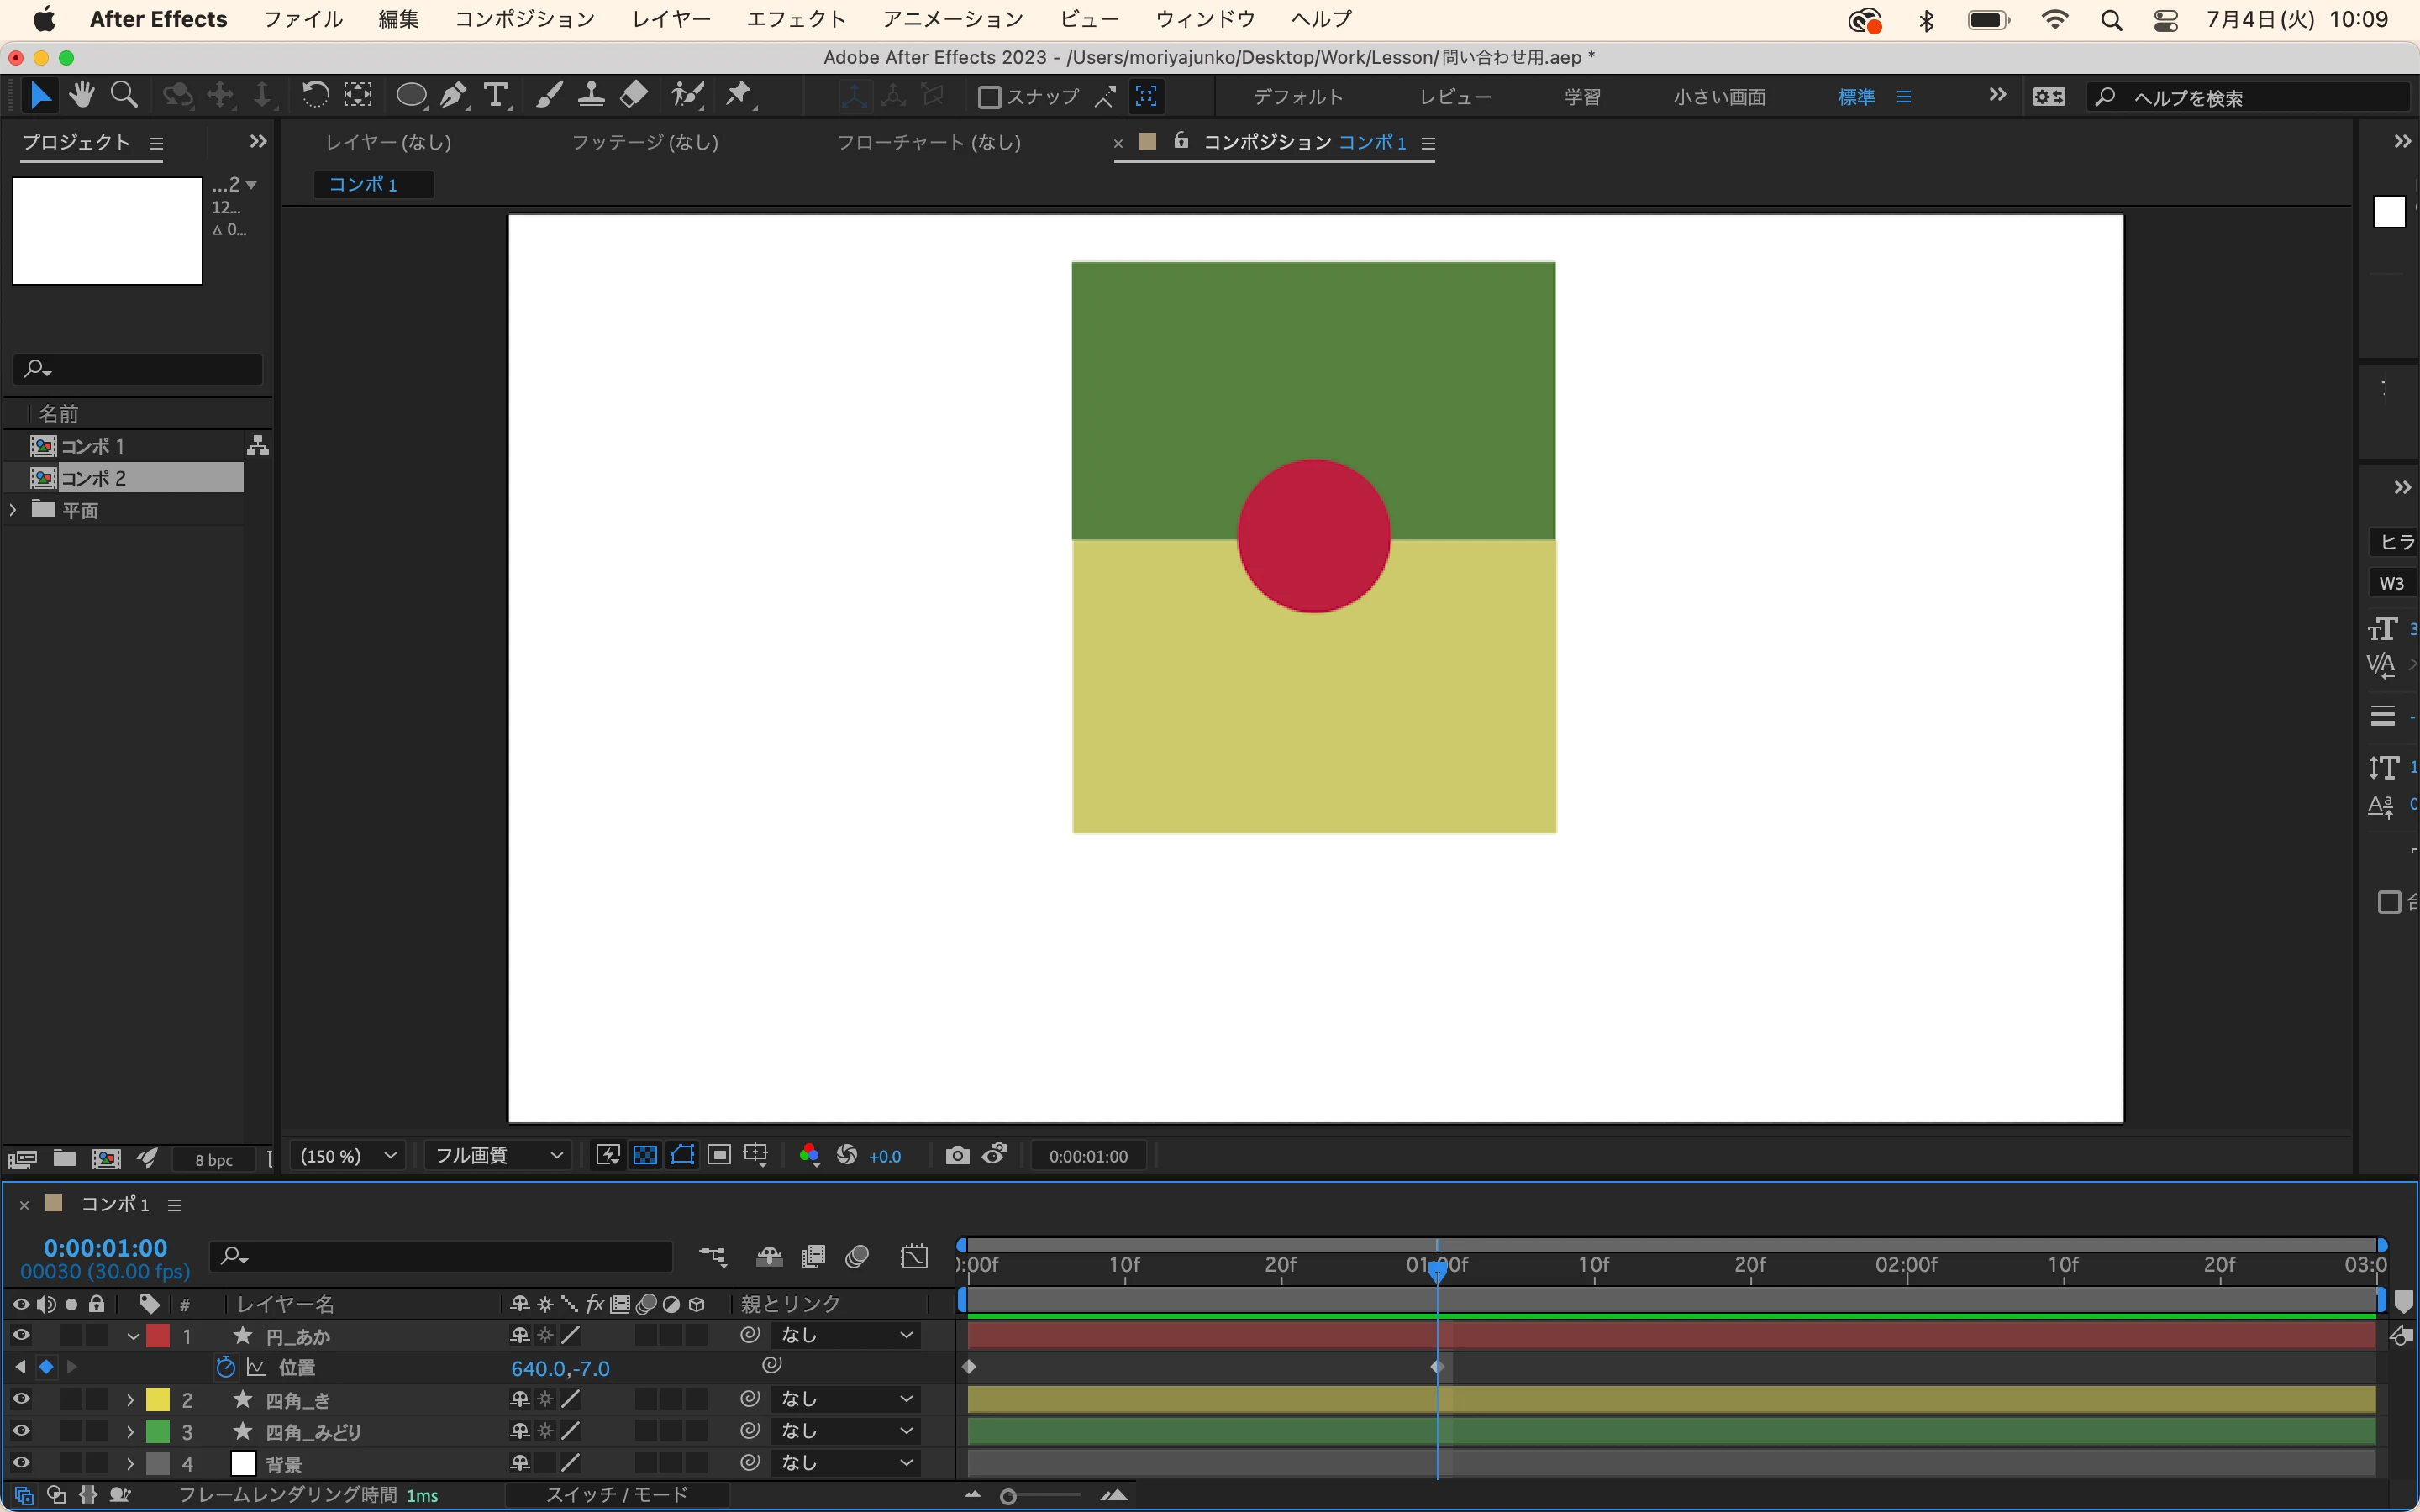Toggle transparency grid in viewer
The image size is (2420, 1512).
645,1156
